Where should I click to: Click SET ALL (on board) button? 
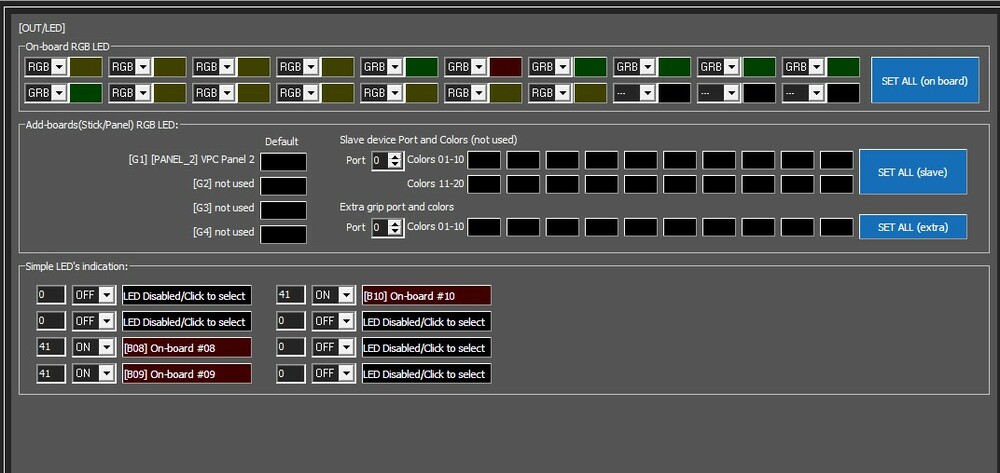pyautogui.click(x=925, y=80)
